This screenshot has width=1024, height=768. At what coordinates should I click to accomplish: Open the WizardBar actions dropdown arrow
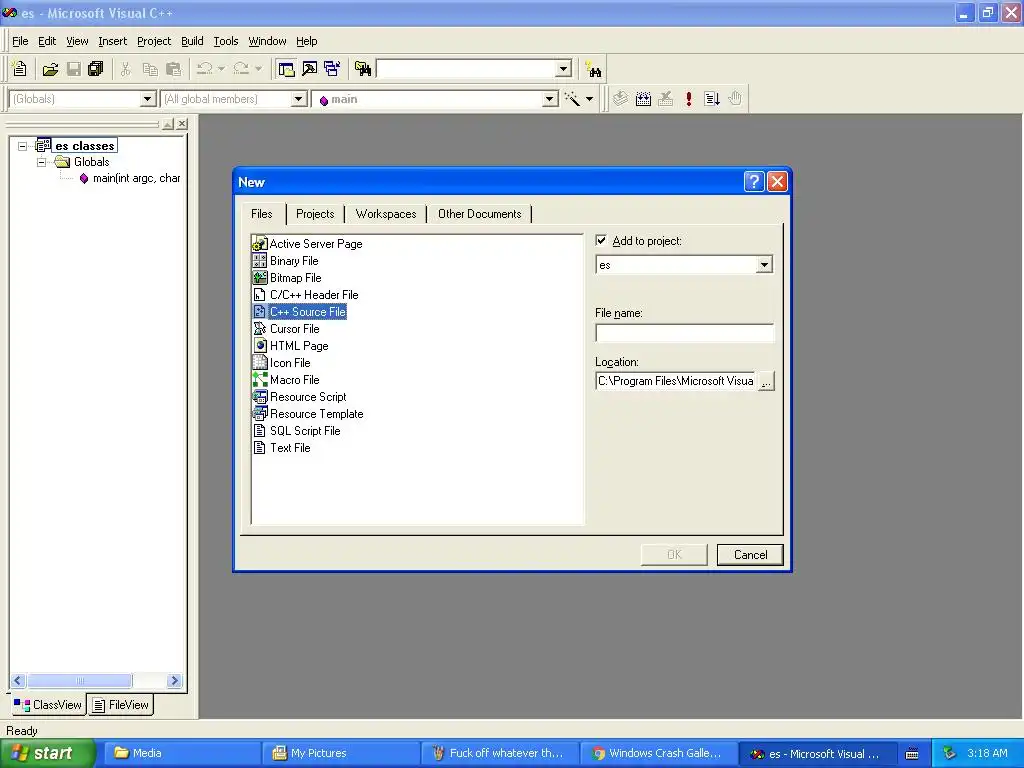(589, 99)
